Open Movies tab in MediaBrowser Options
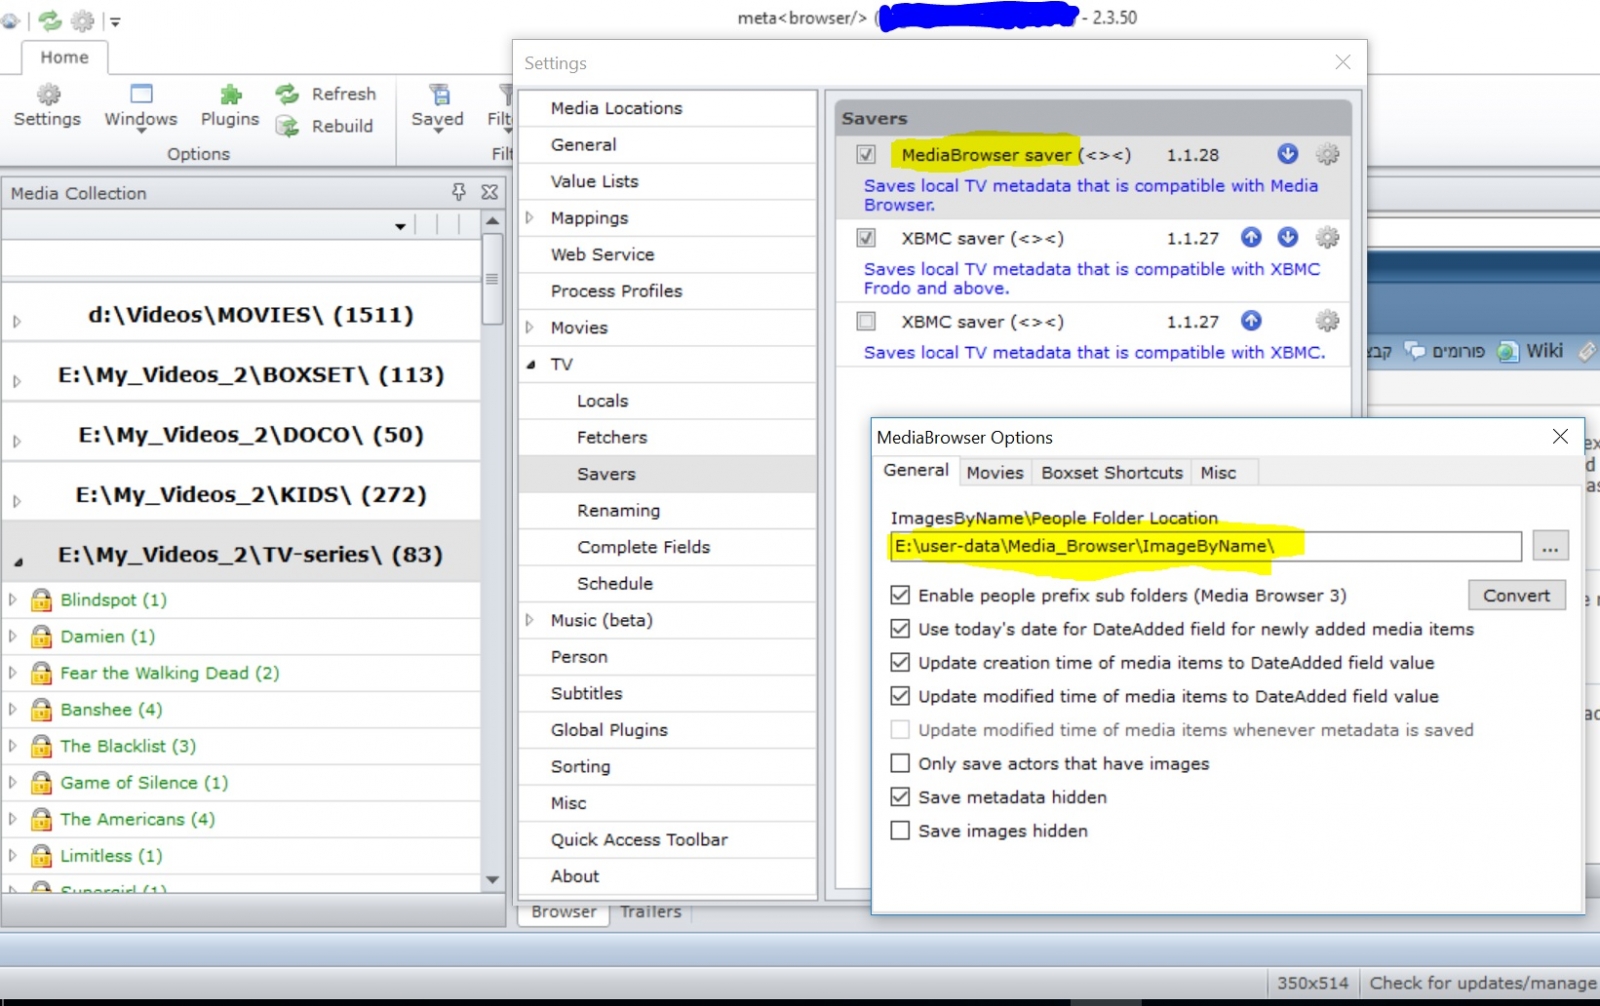1600x1006 pixels. pyautogui.click(x=995, y=472)
